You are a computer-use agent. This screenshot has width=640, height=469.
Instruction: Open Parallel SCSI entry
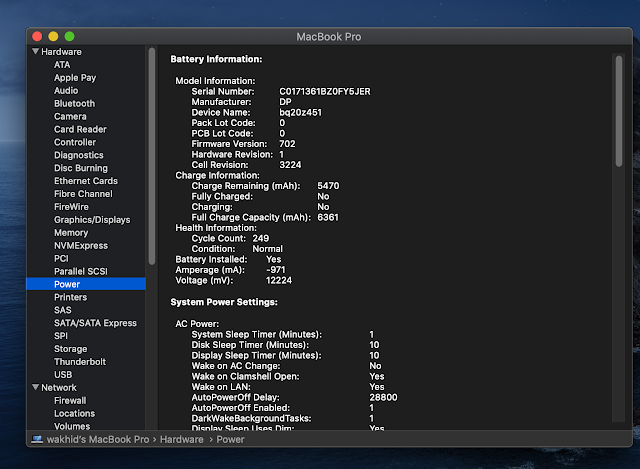pos(81,271)
